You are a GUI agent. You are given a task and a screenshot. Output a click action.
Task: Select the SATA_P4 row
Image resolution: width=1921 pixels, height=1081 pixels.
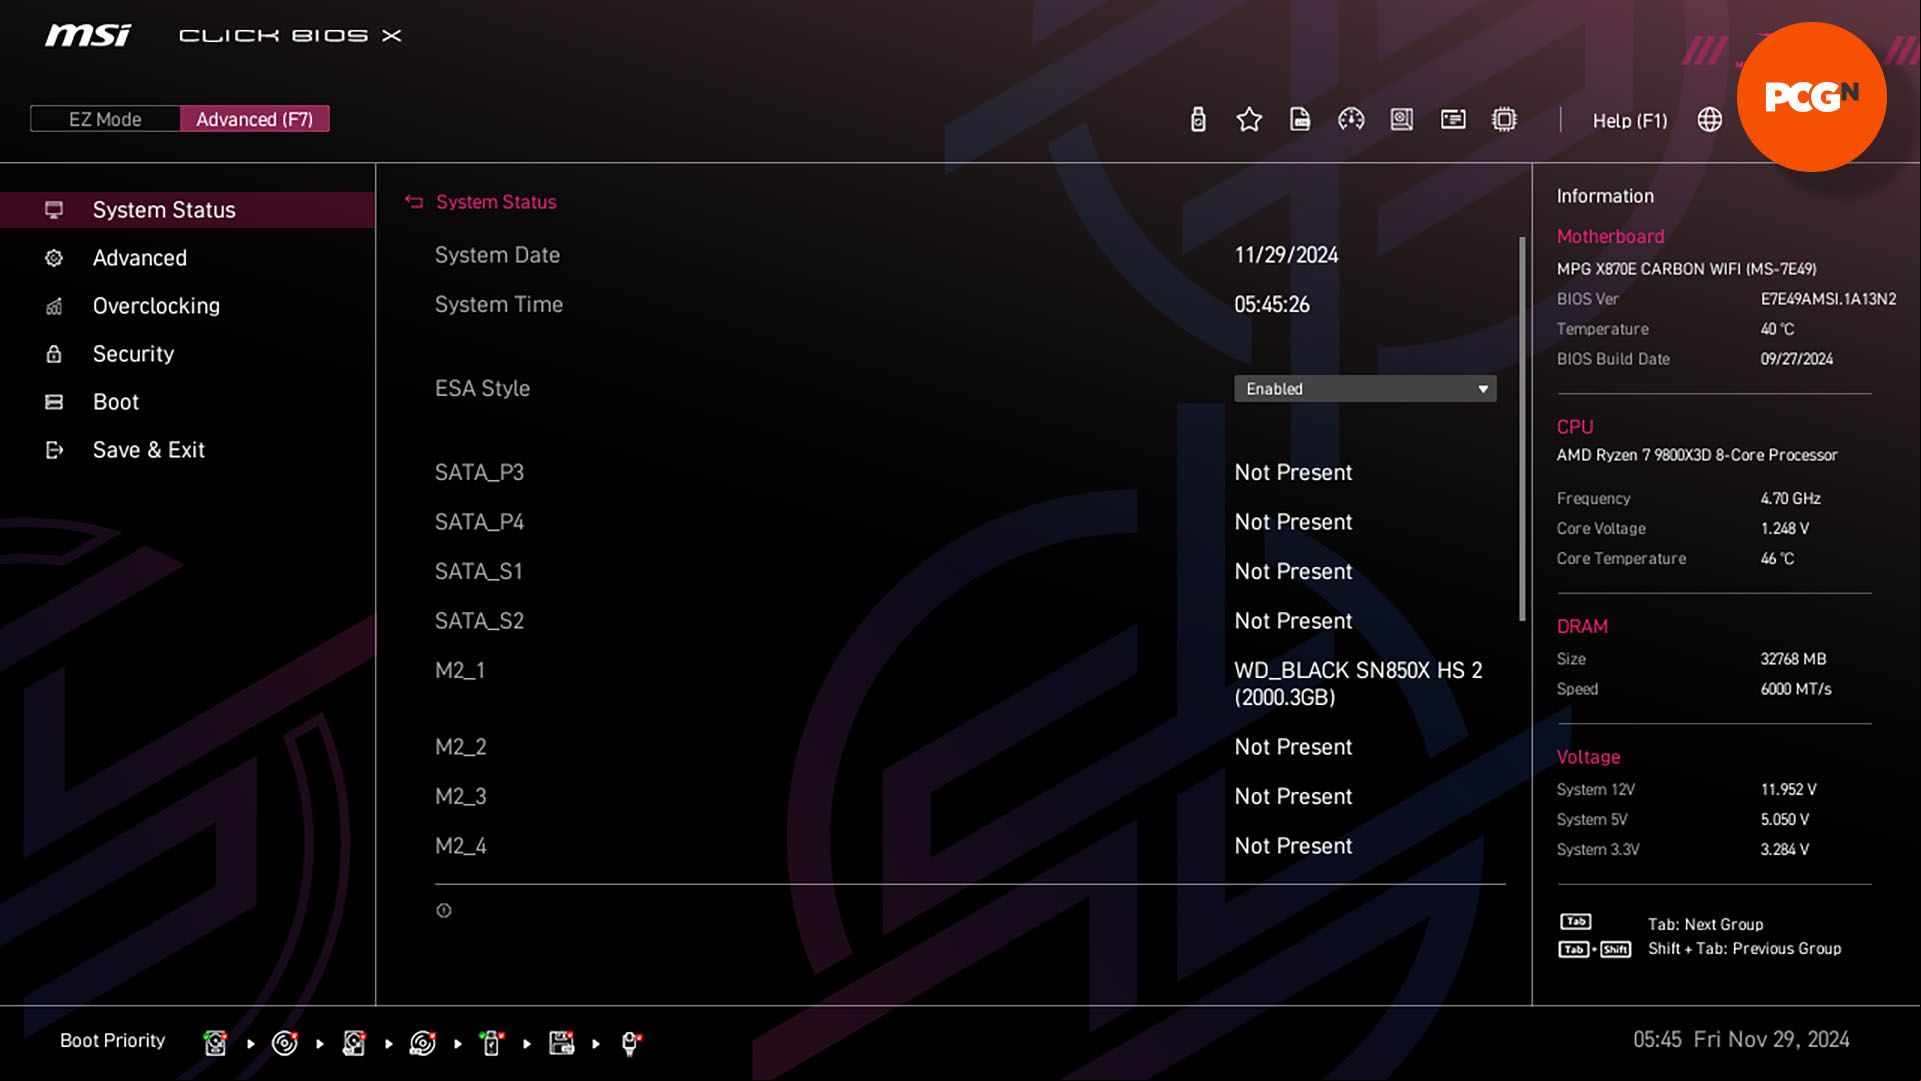[965, 522]
